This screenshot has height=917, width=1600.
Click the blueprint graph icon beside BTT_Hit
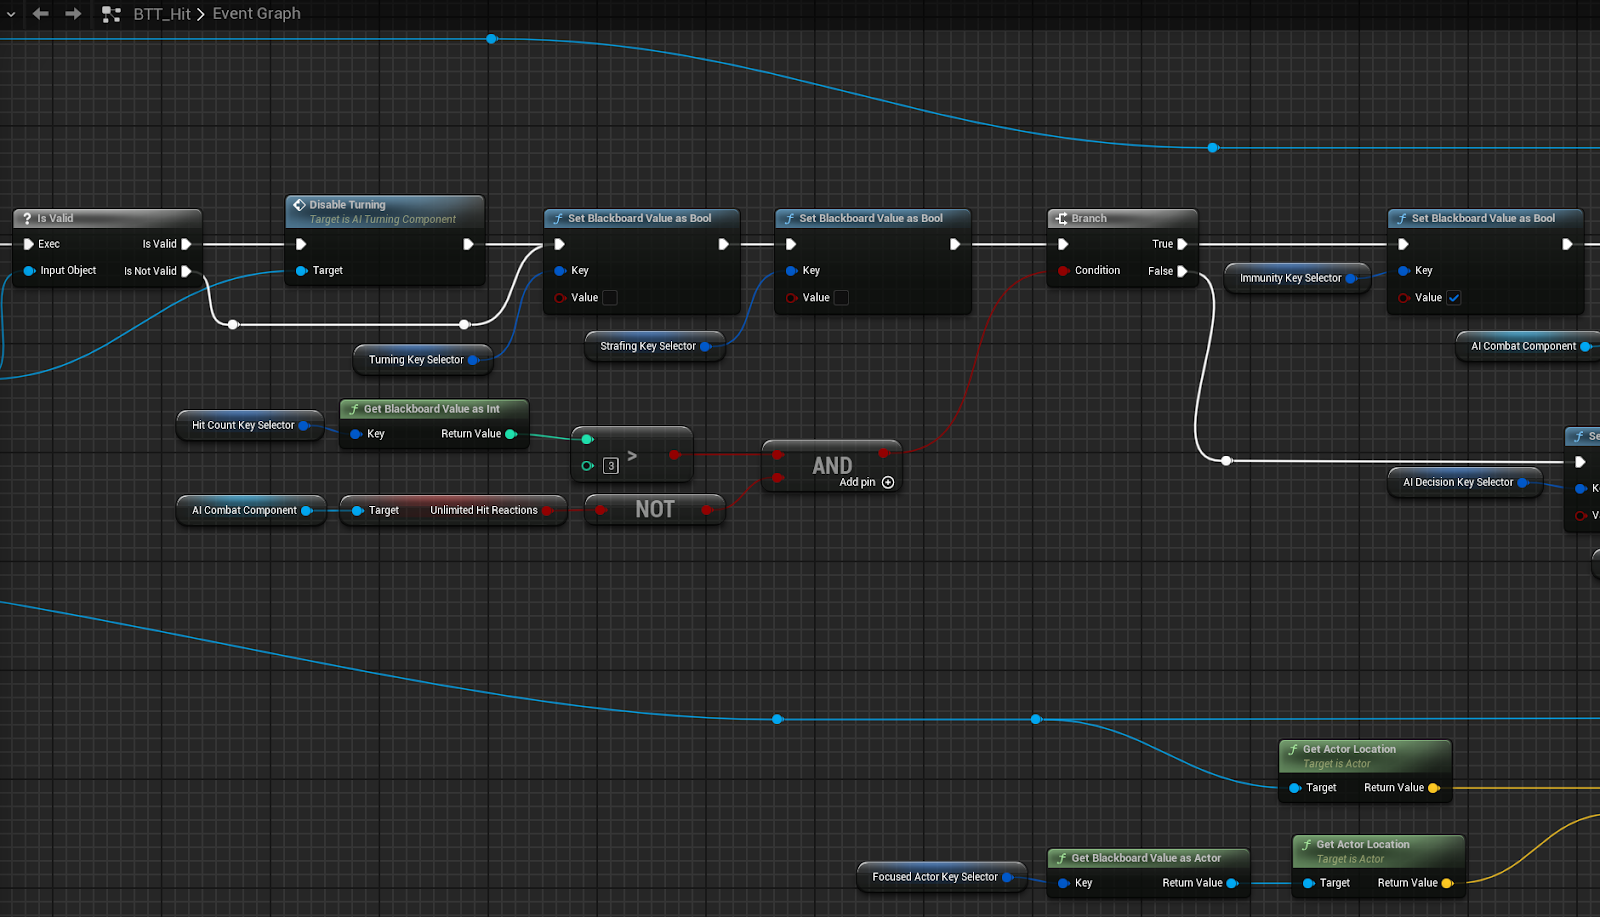[x=111, y=14]
